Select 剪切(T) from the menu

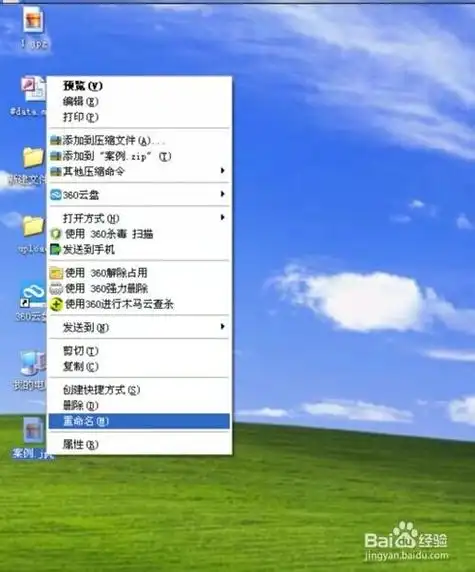139,351
